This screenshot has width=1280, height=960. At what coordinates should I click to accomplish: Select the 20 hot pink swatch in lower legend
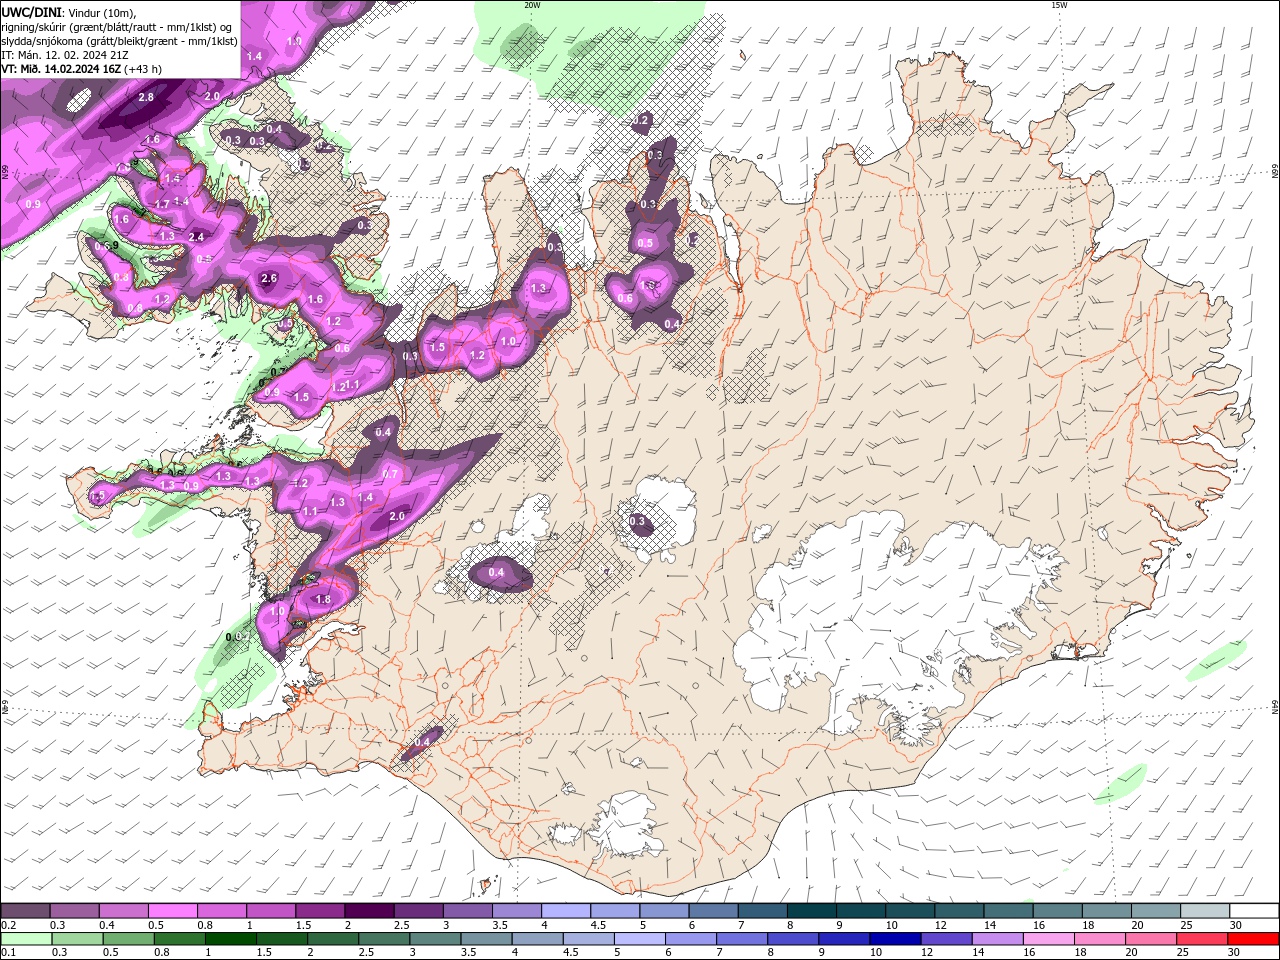click(1151, 939)
